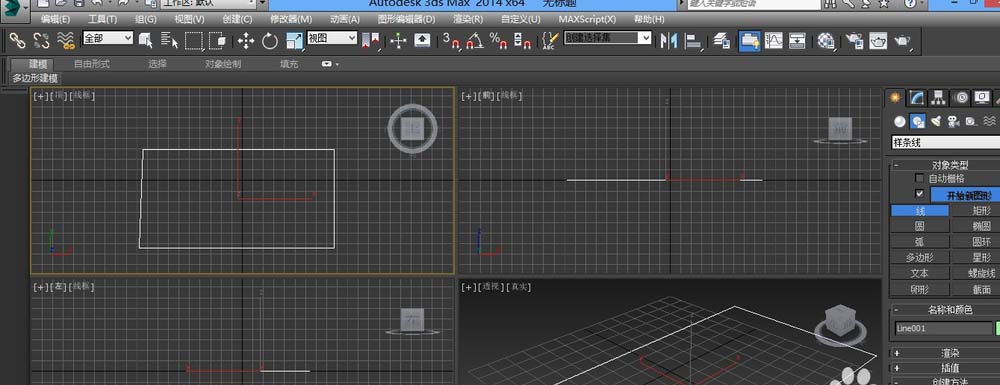Click Use Pivot Point Center icon
The image size is (1000, 385).
[371, 41]
